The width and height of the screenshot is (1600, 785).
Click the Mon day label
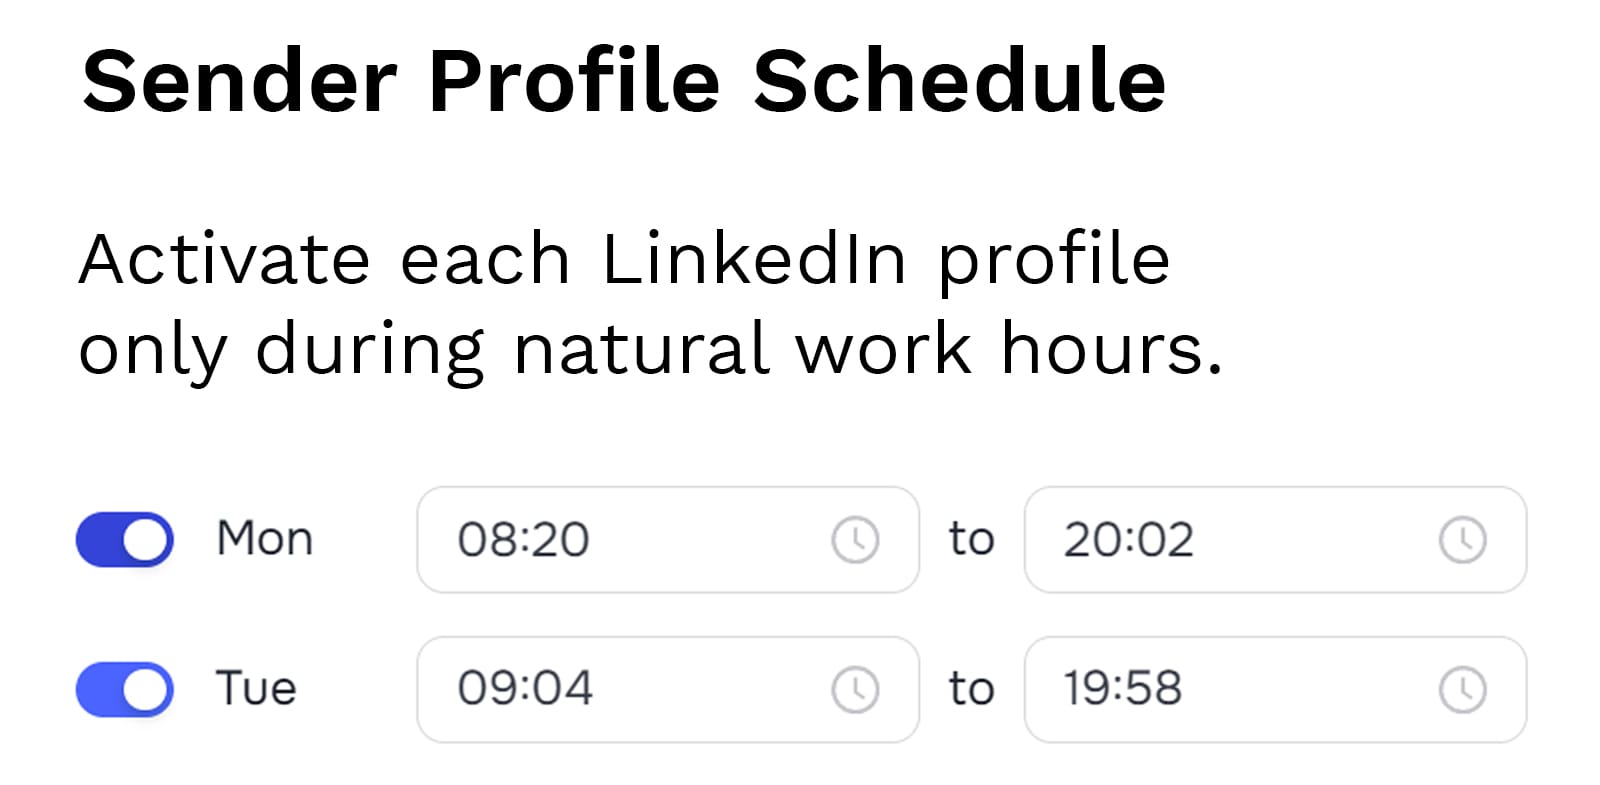[264, 539]
